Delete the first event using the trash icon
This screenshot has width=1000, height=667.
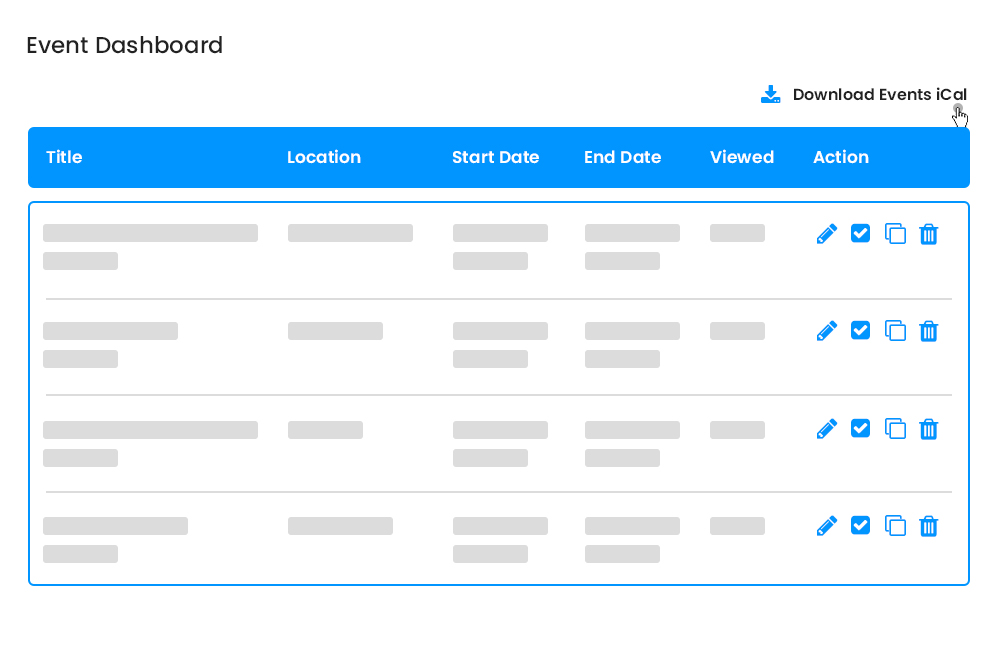click(x=929, y=233)
